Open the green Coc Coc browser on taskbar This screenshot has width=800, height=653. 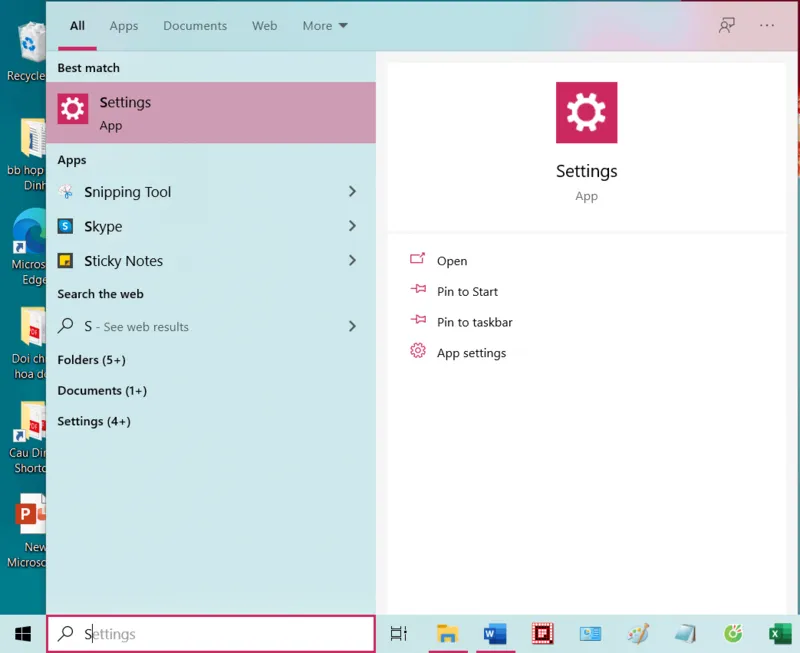tap(733, 634)
